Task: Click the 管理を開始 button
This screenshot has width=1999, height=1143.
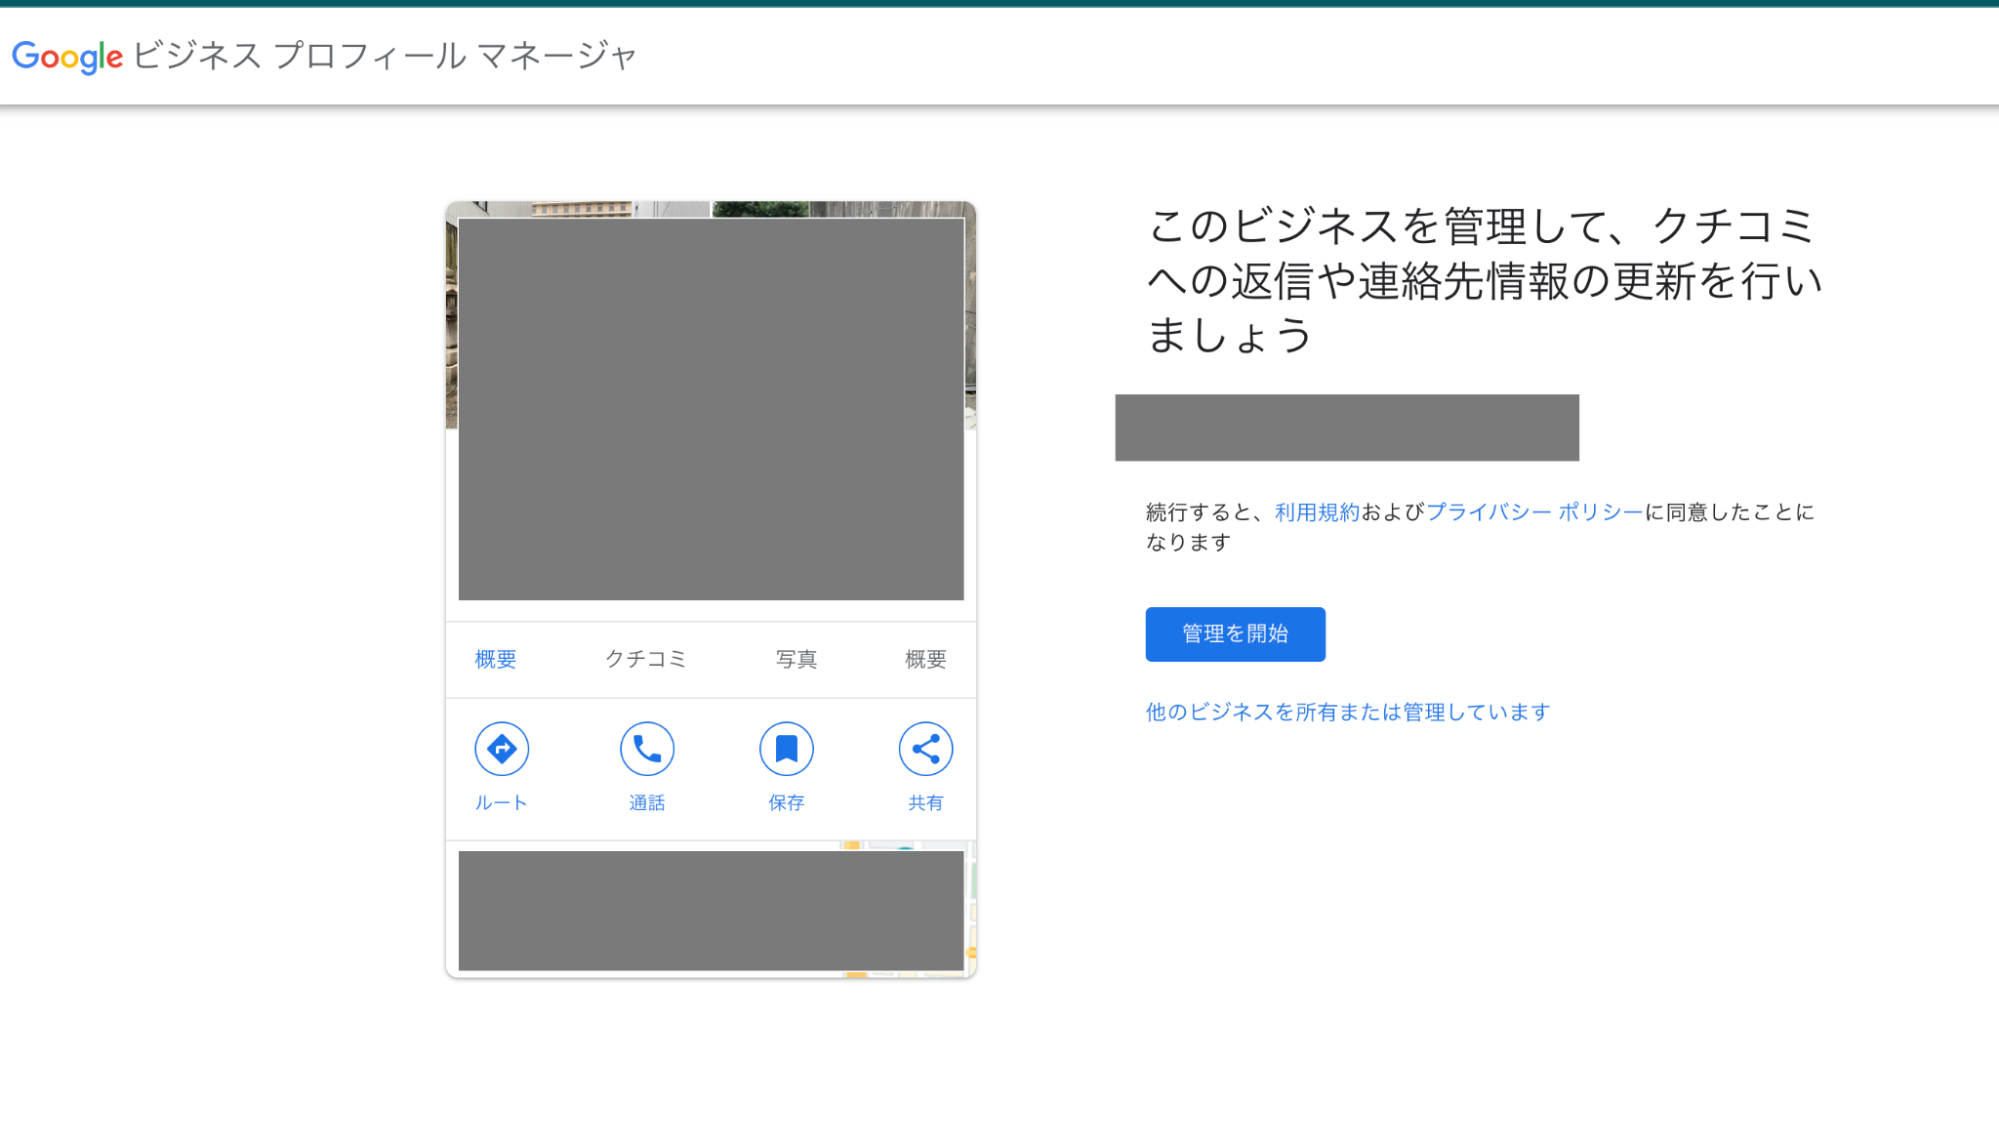Action: coord(1235,634)
